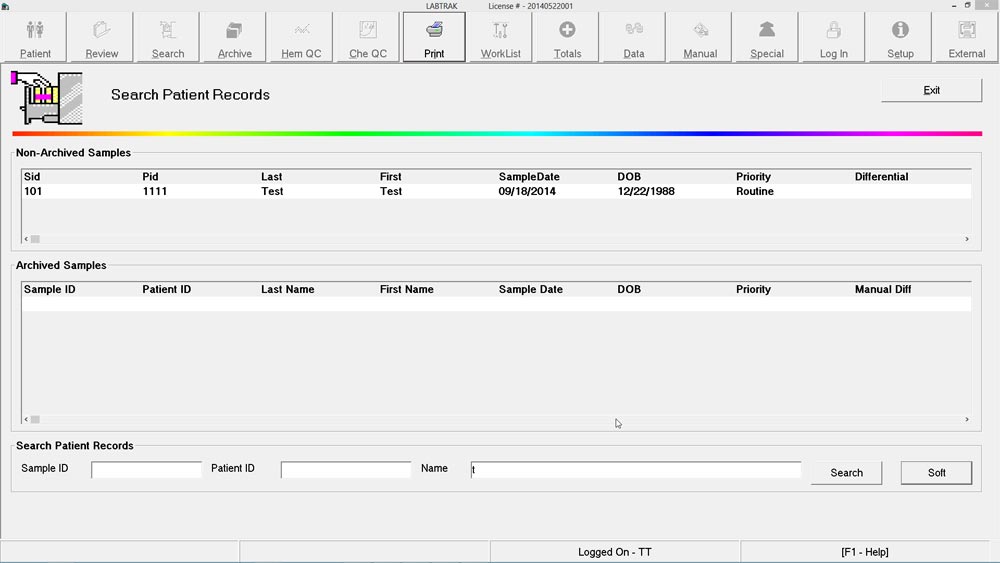1000x563 pixels.
Task: Click into the Name input field
Action: click(x=636, y=470)
